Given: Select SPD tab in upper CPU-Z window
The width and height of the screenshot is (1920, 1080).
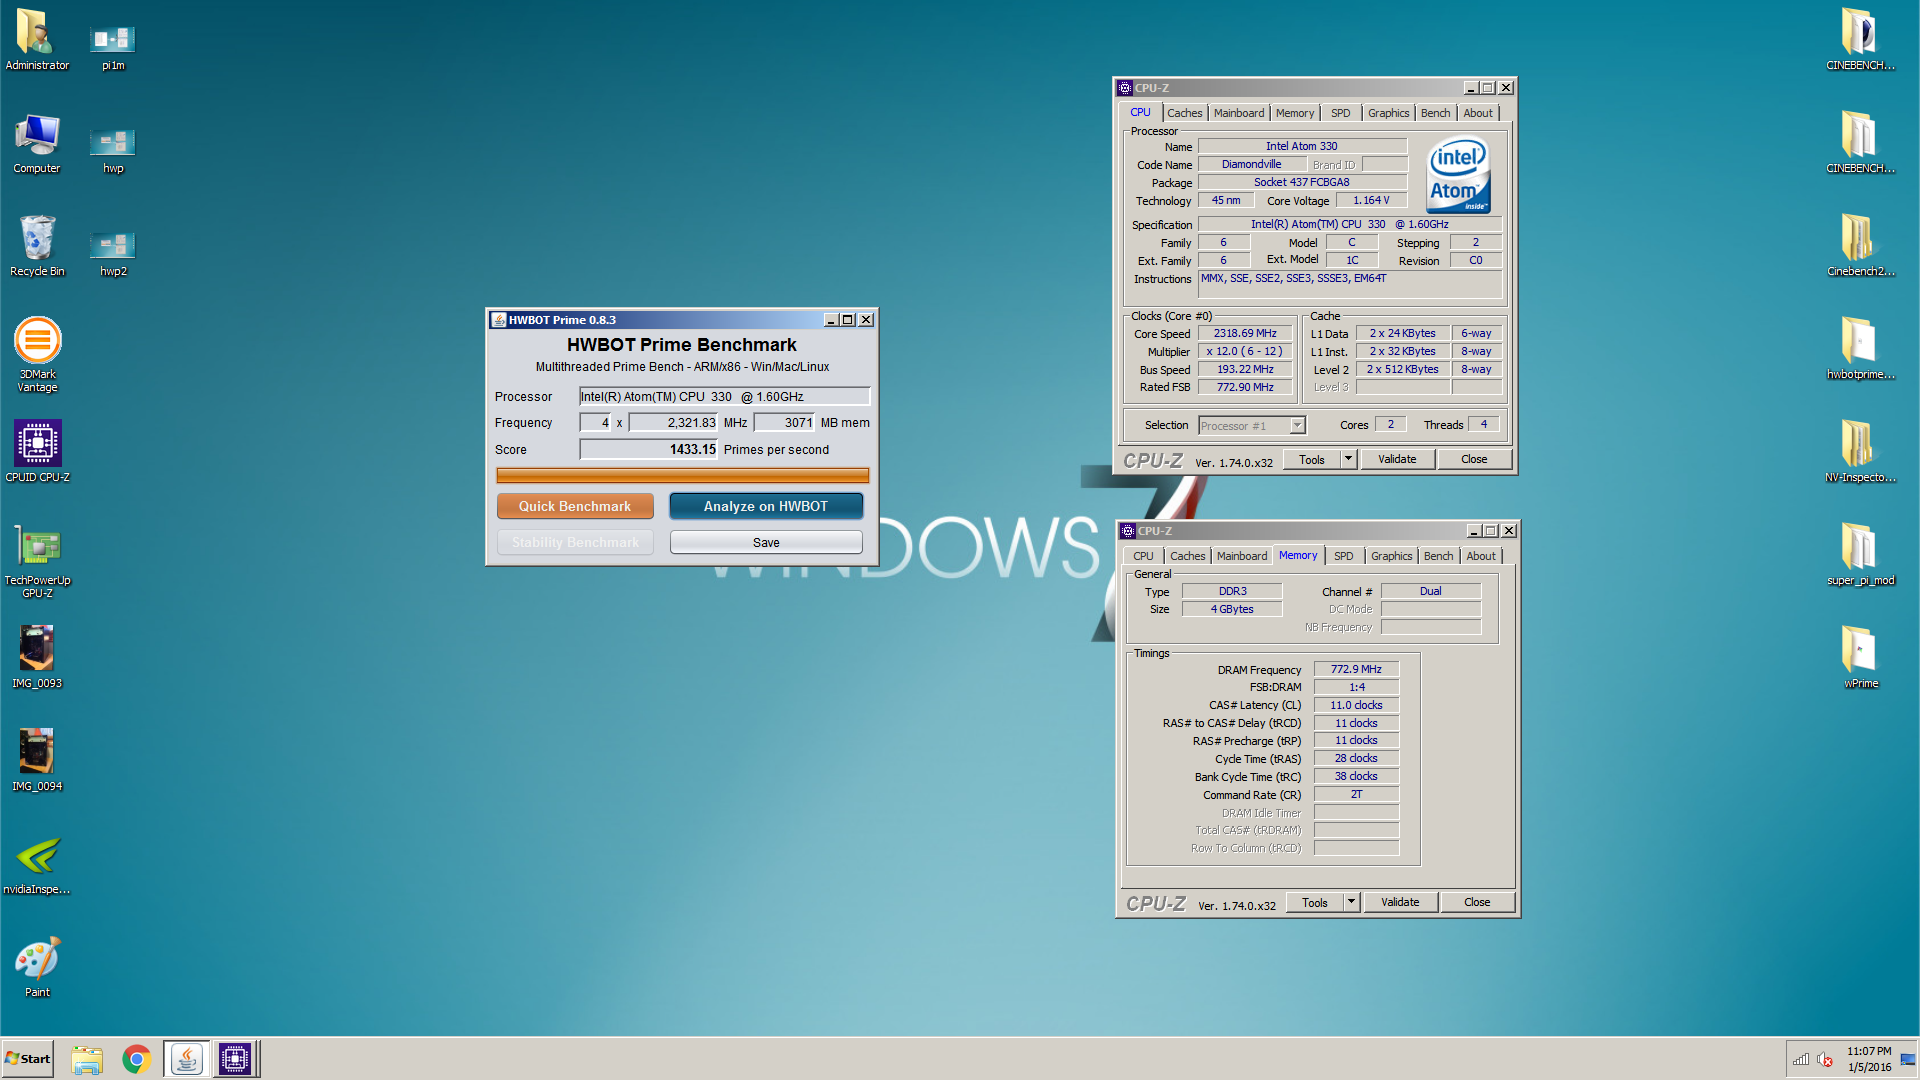Looking at the screenshot, I should point(1341,113).
